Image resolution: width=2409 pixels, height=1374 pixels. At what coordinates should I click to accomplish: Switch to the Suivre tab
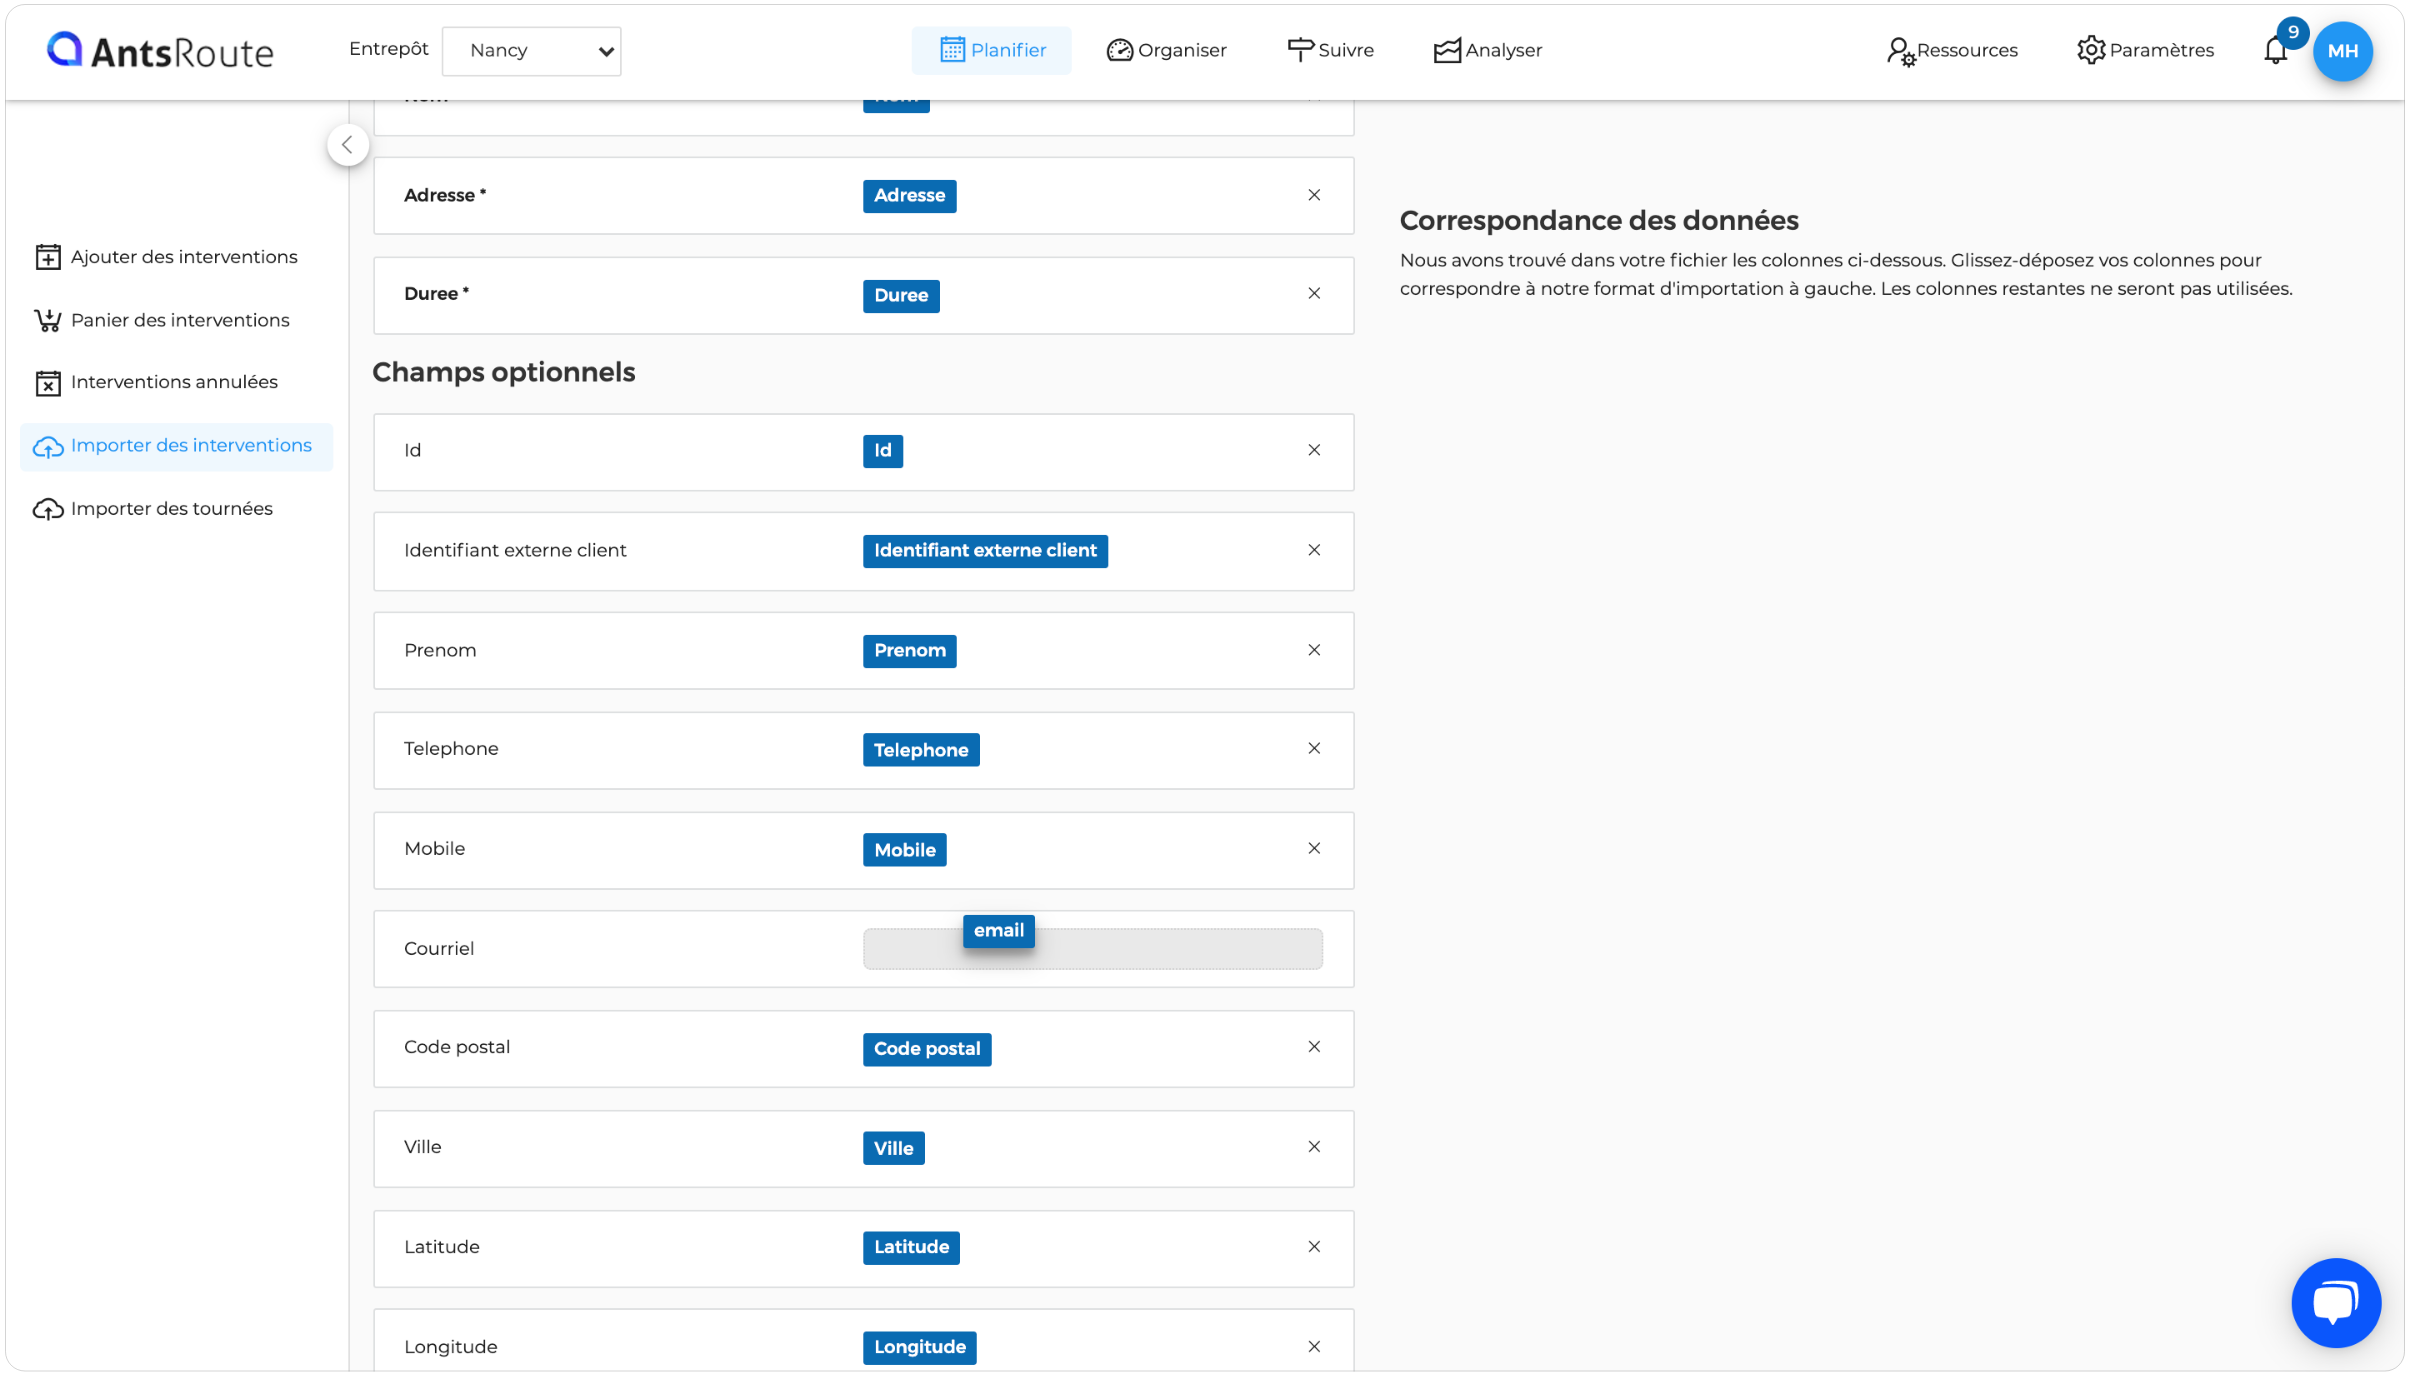coord(1330,50)
